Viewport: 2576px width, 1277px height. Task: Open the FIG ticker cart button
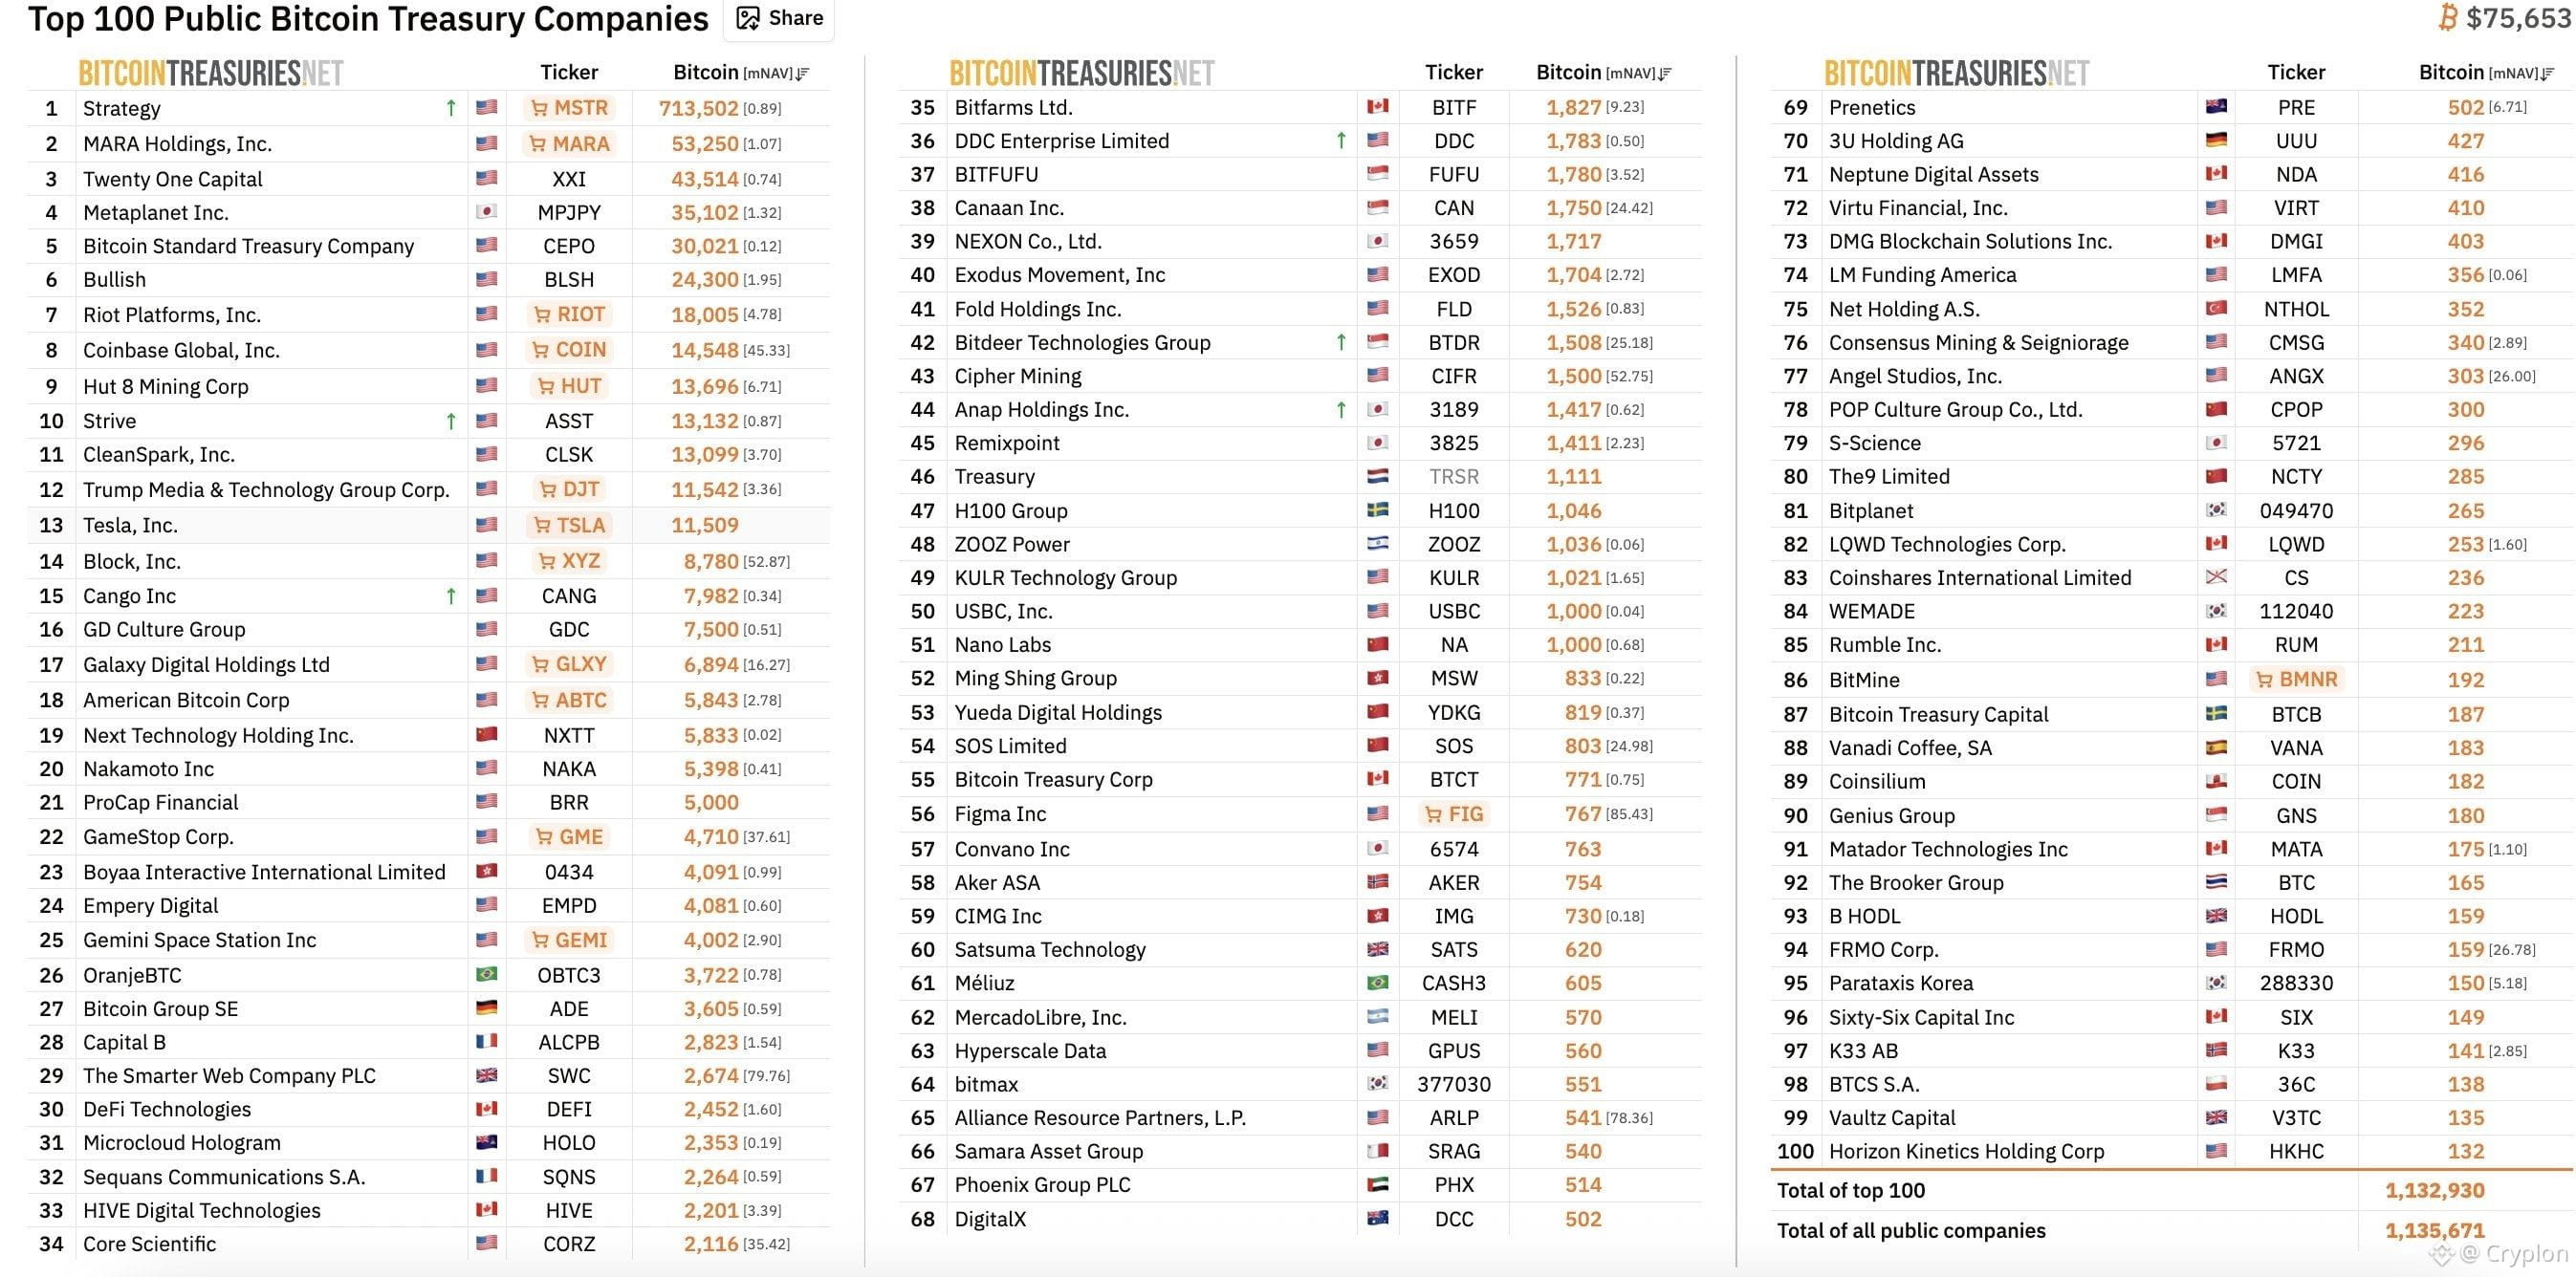(x=1454, y=814)
